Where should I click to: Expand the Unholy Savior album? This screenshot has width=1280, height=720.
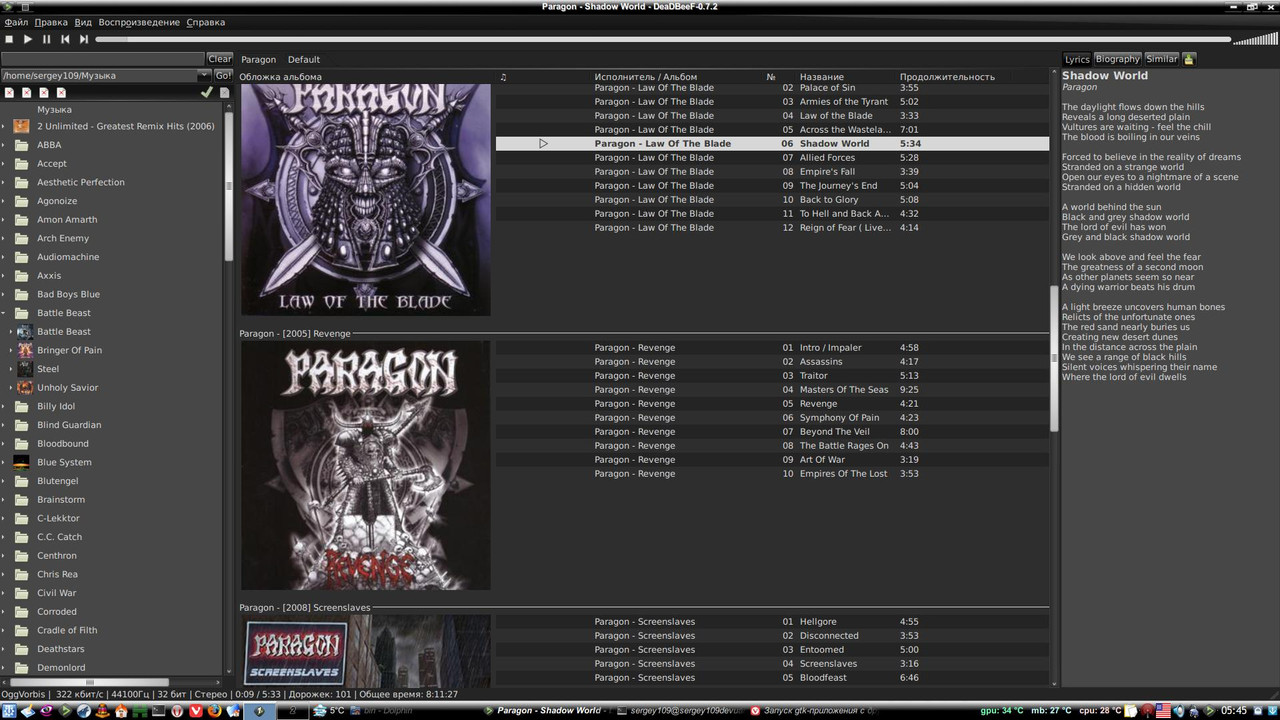pyautogui.click(x=11, y=388)
